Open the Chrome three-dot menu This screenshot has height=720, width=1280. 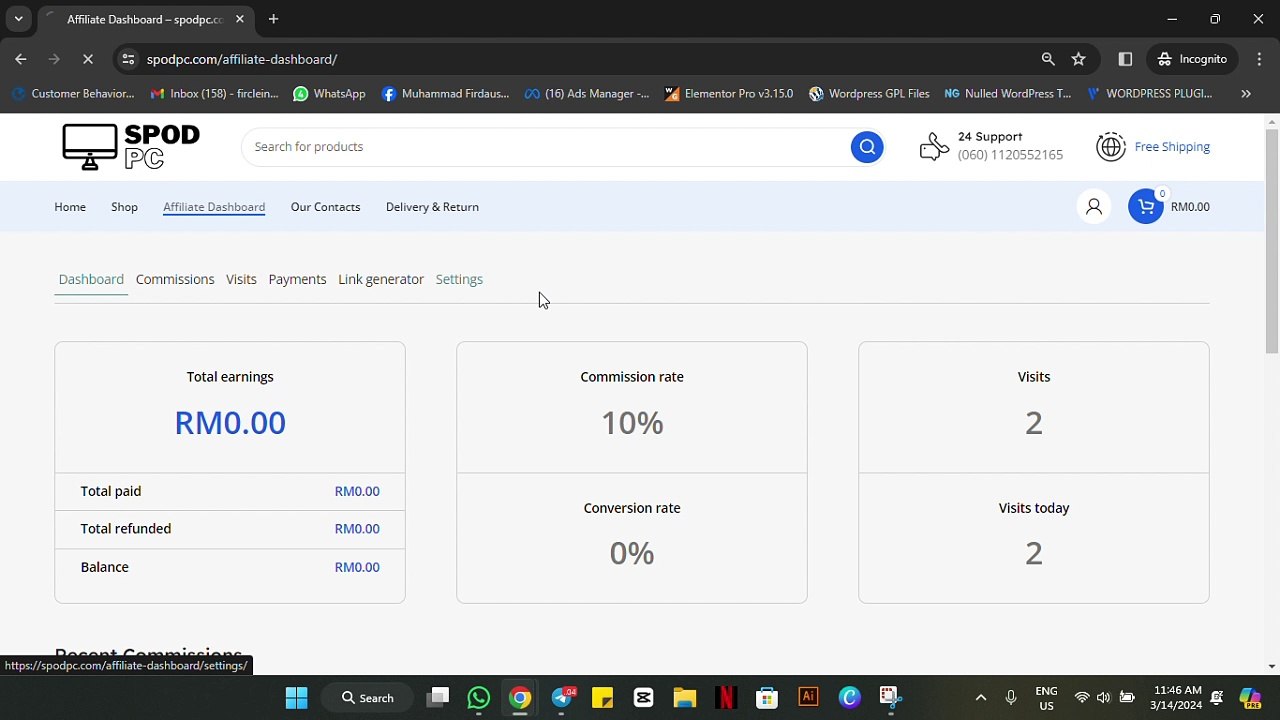(x=1259, y=59)
